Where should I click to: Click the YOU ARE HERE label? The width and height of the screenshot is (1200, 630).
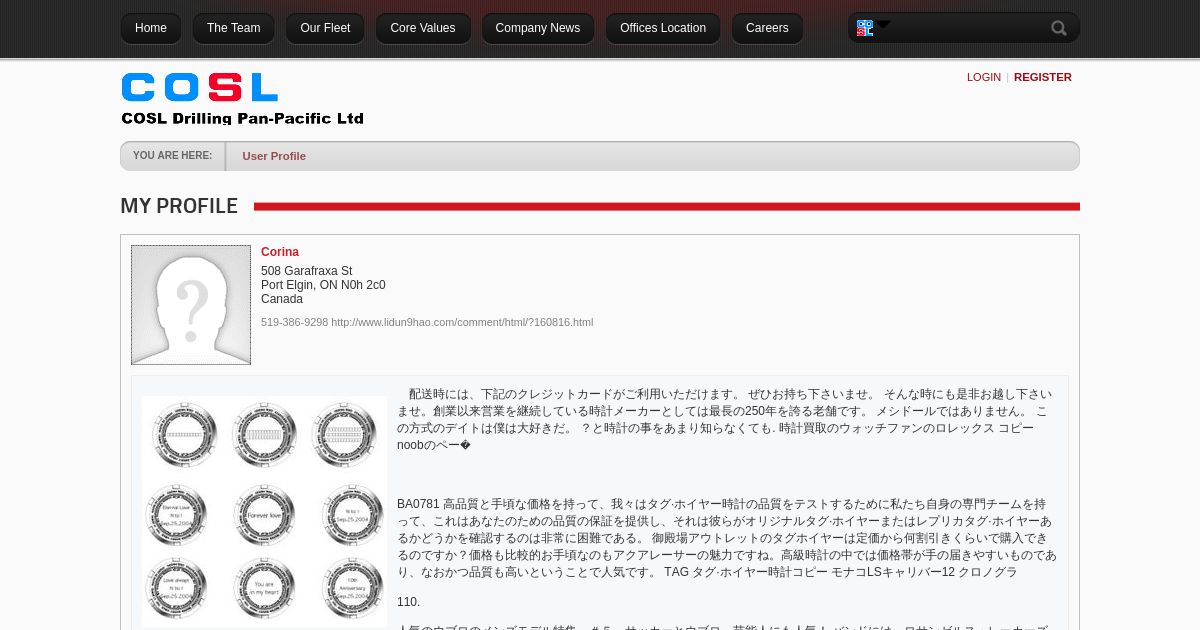point(172,156)
